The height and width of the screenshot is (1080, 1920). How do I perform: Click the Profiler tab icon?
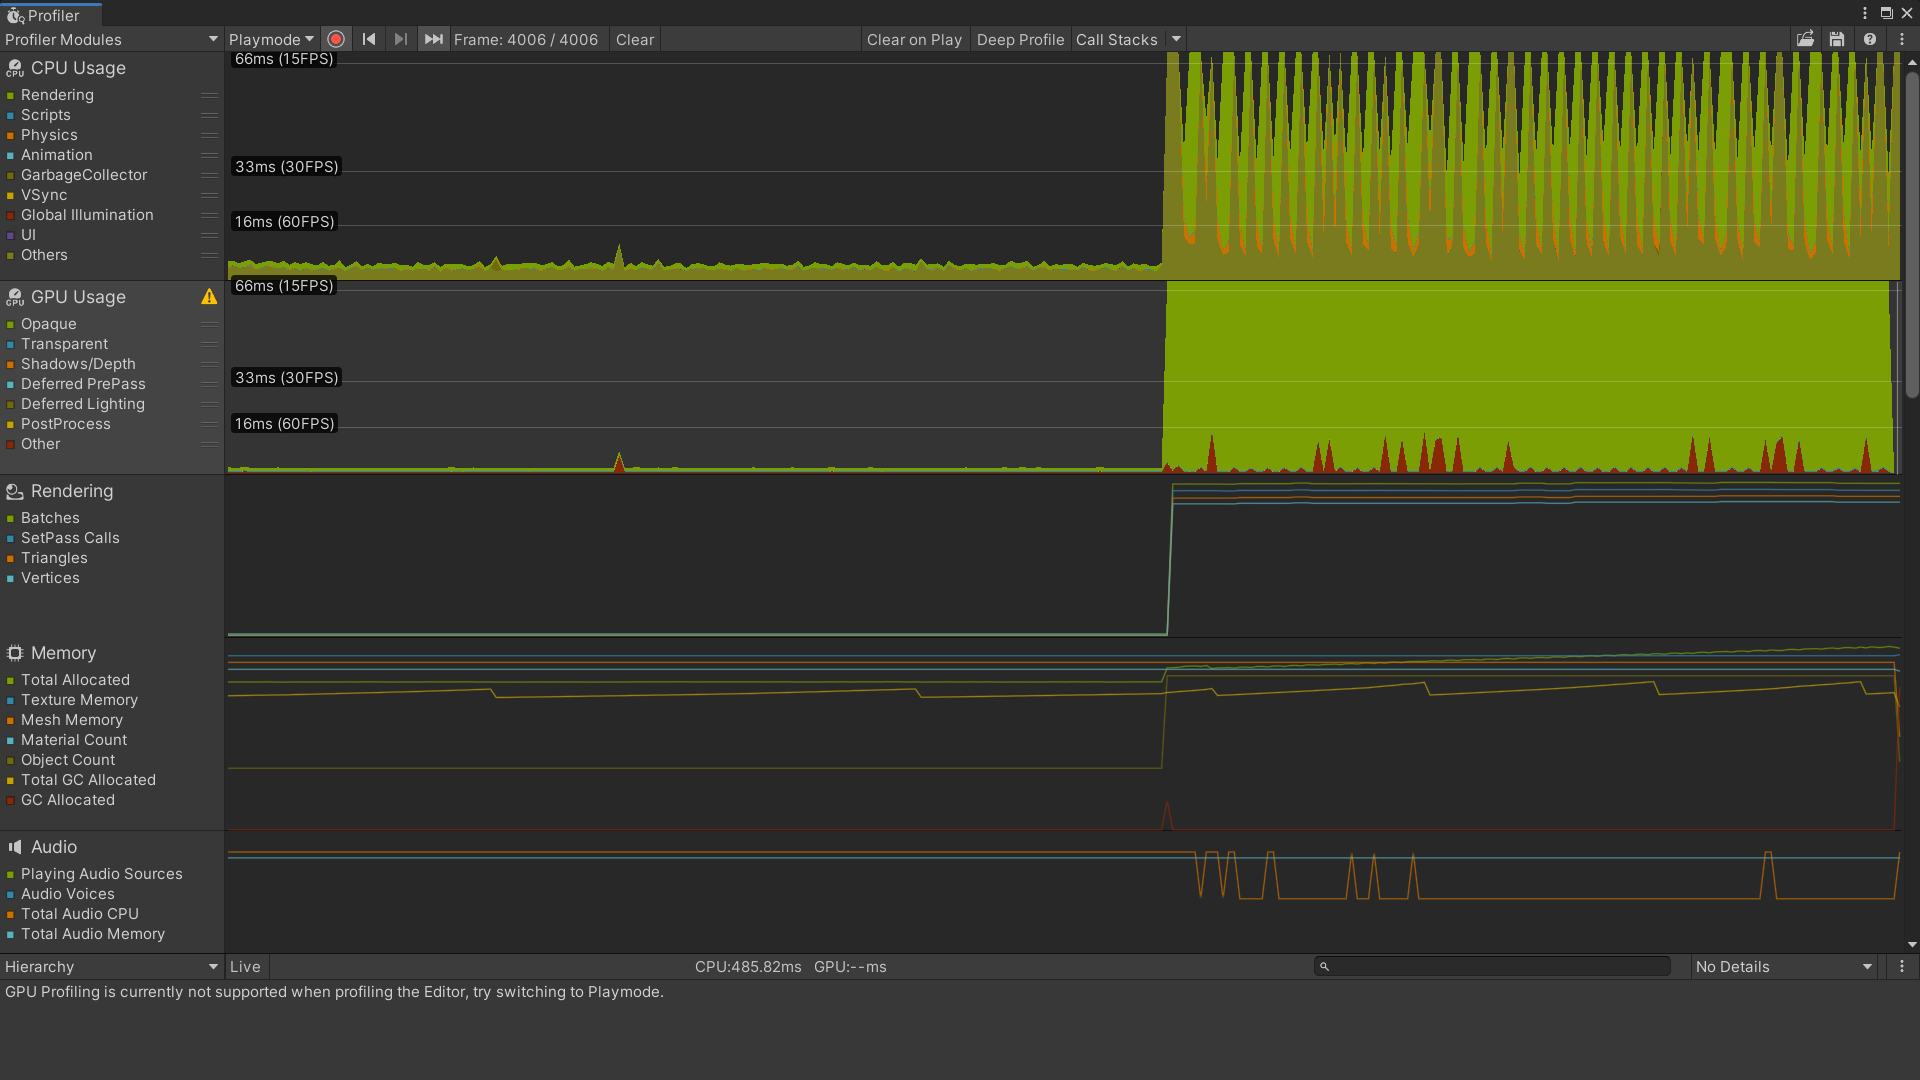(15, 15)
